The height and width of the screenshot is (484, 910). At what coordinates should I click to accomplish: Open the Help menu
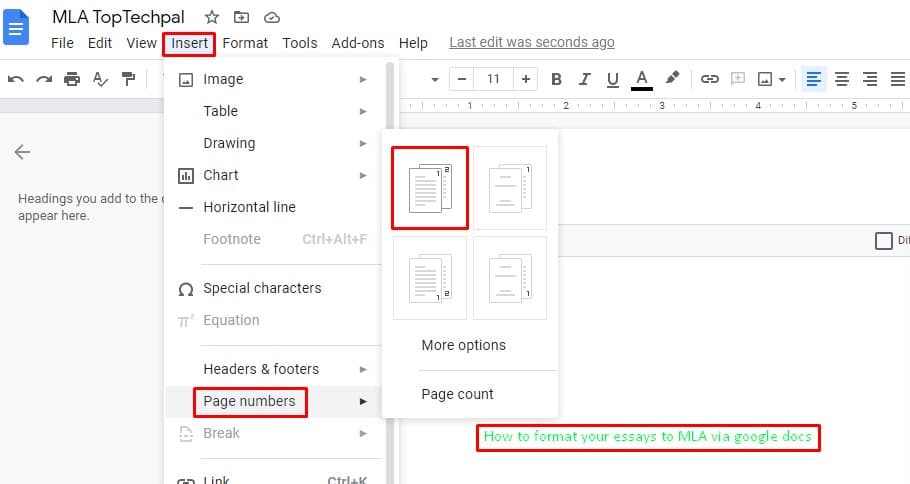(x=413, y=43)
